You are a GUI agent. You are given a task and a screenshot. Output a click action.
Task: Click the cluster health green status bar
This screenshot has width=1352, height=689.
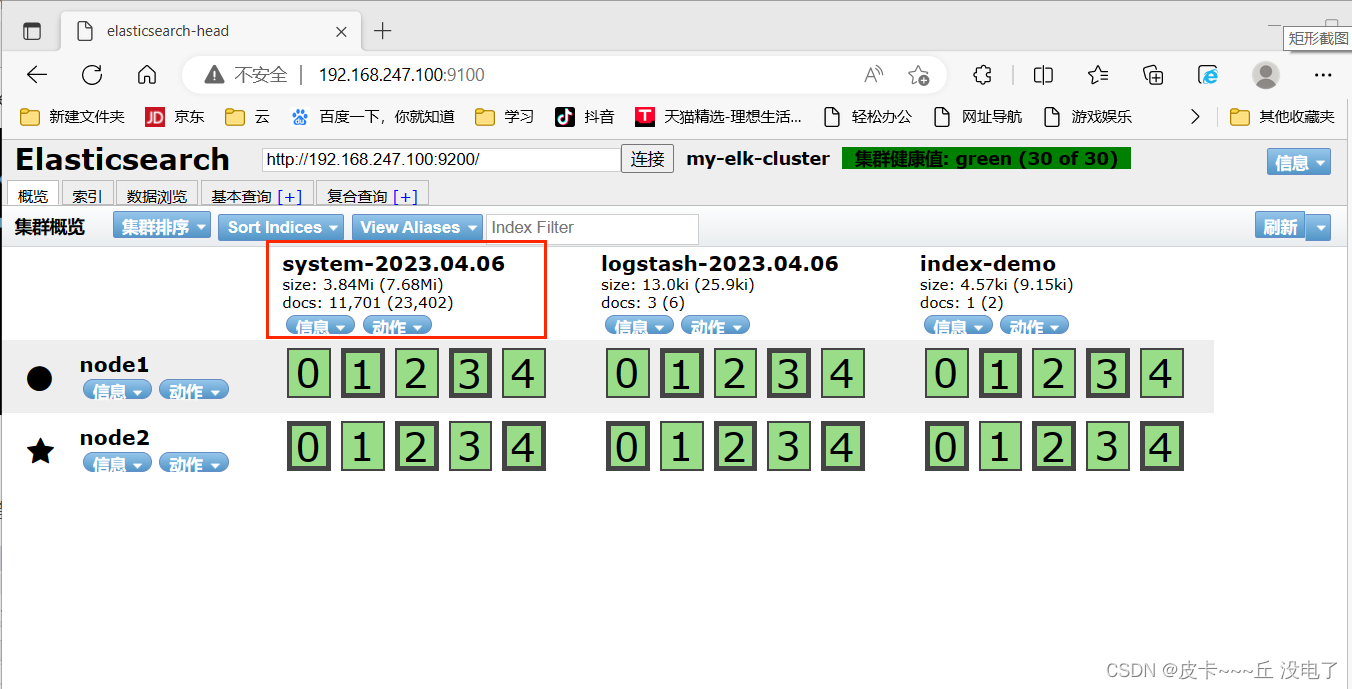tap(986, 159)
